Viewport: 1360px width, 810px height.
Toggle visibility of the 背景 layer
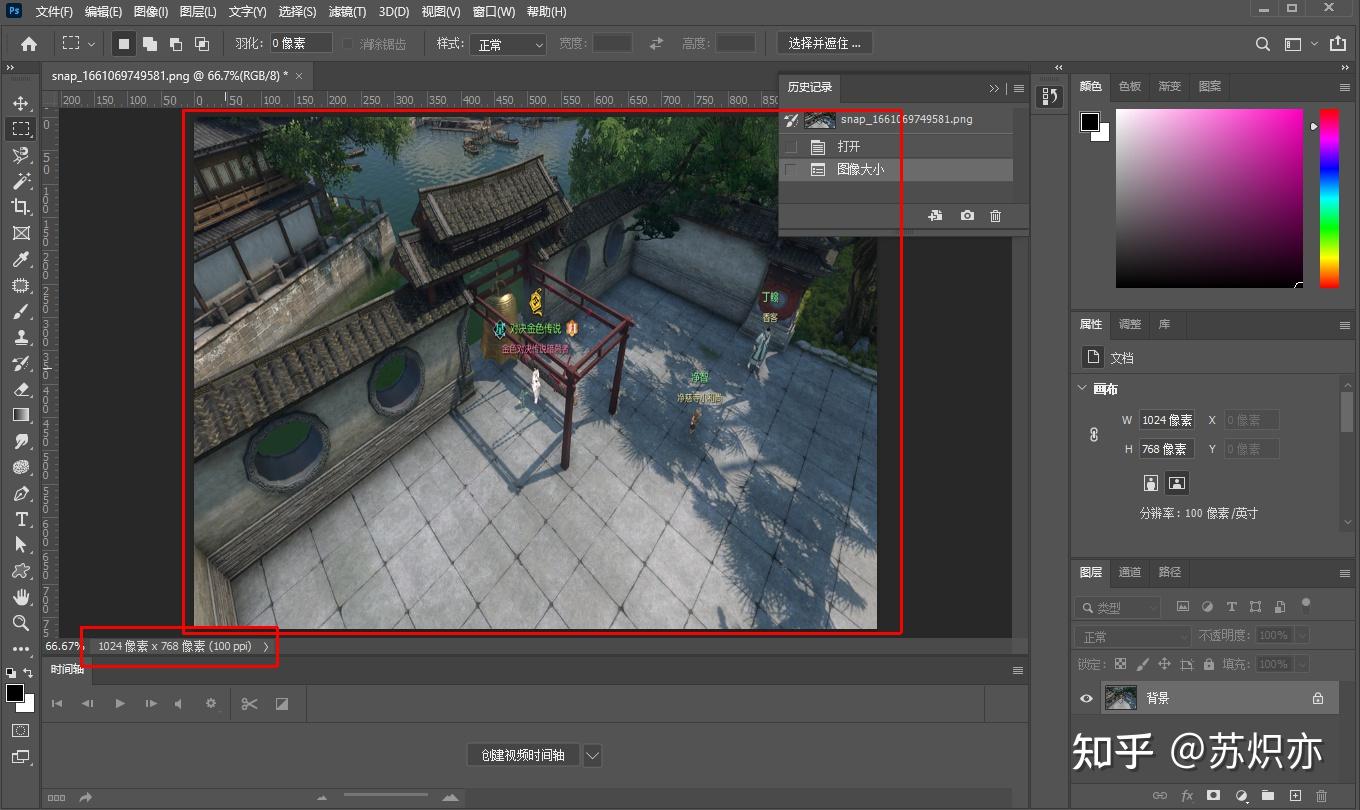coord(1086,699)
